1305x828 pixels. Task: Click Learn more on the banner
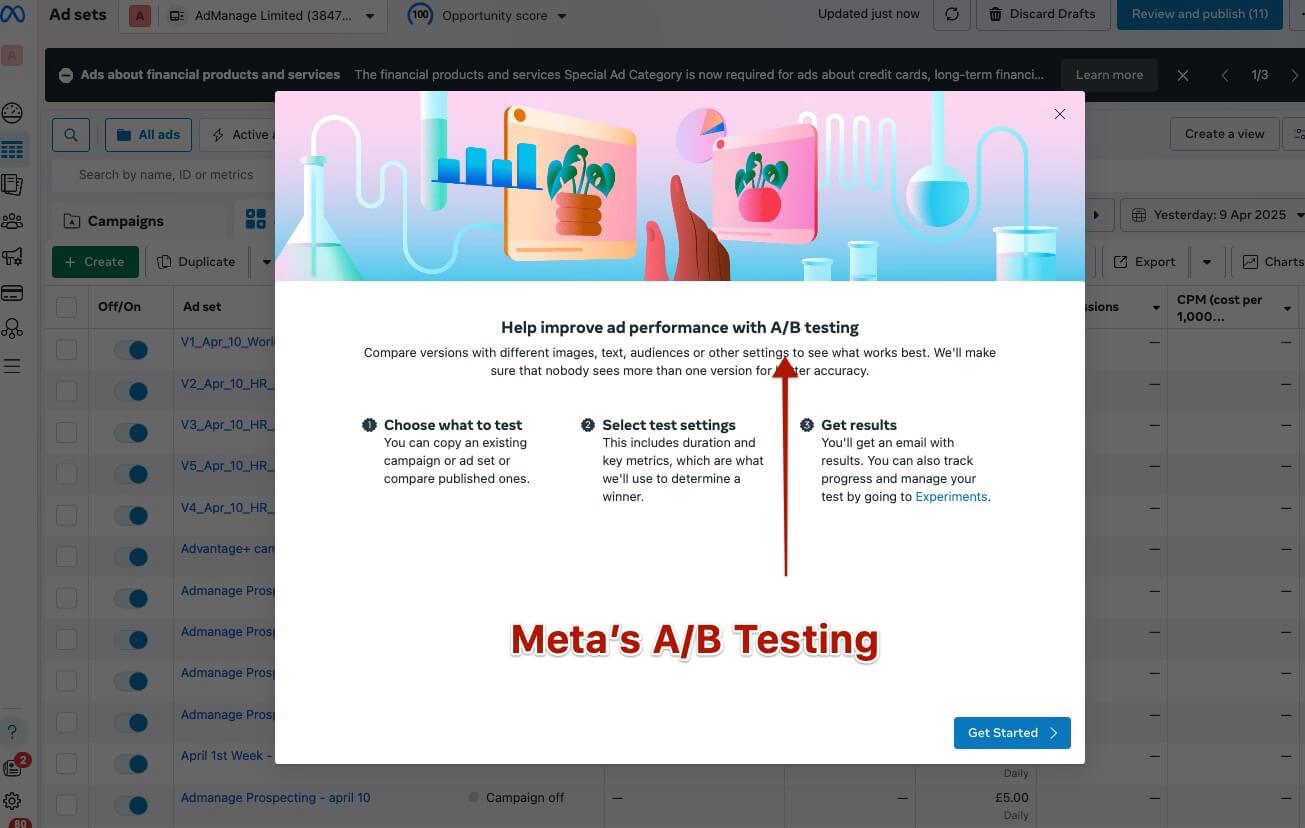click(1109, 75)
